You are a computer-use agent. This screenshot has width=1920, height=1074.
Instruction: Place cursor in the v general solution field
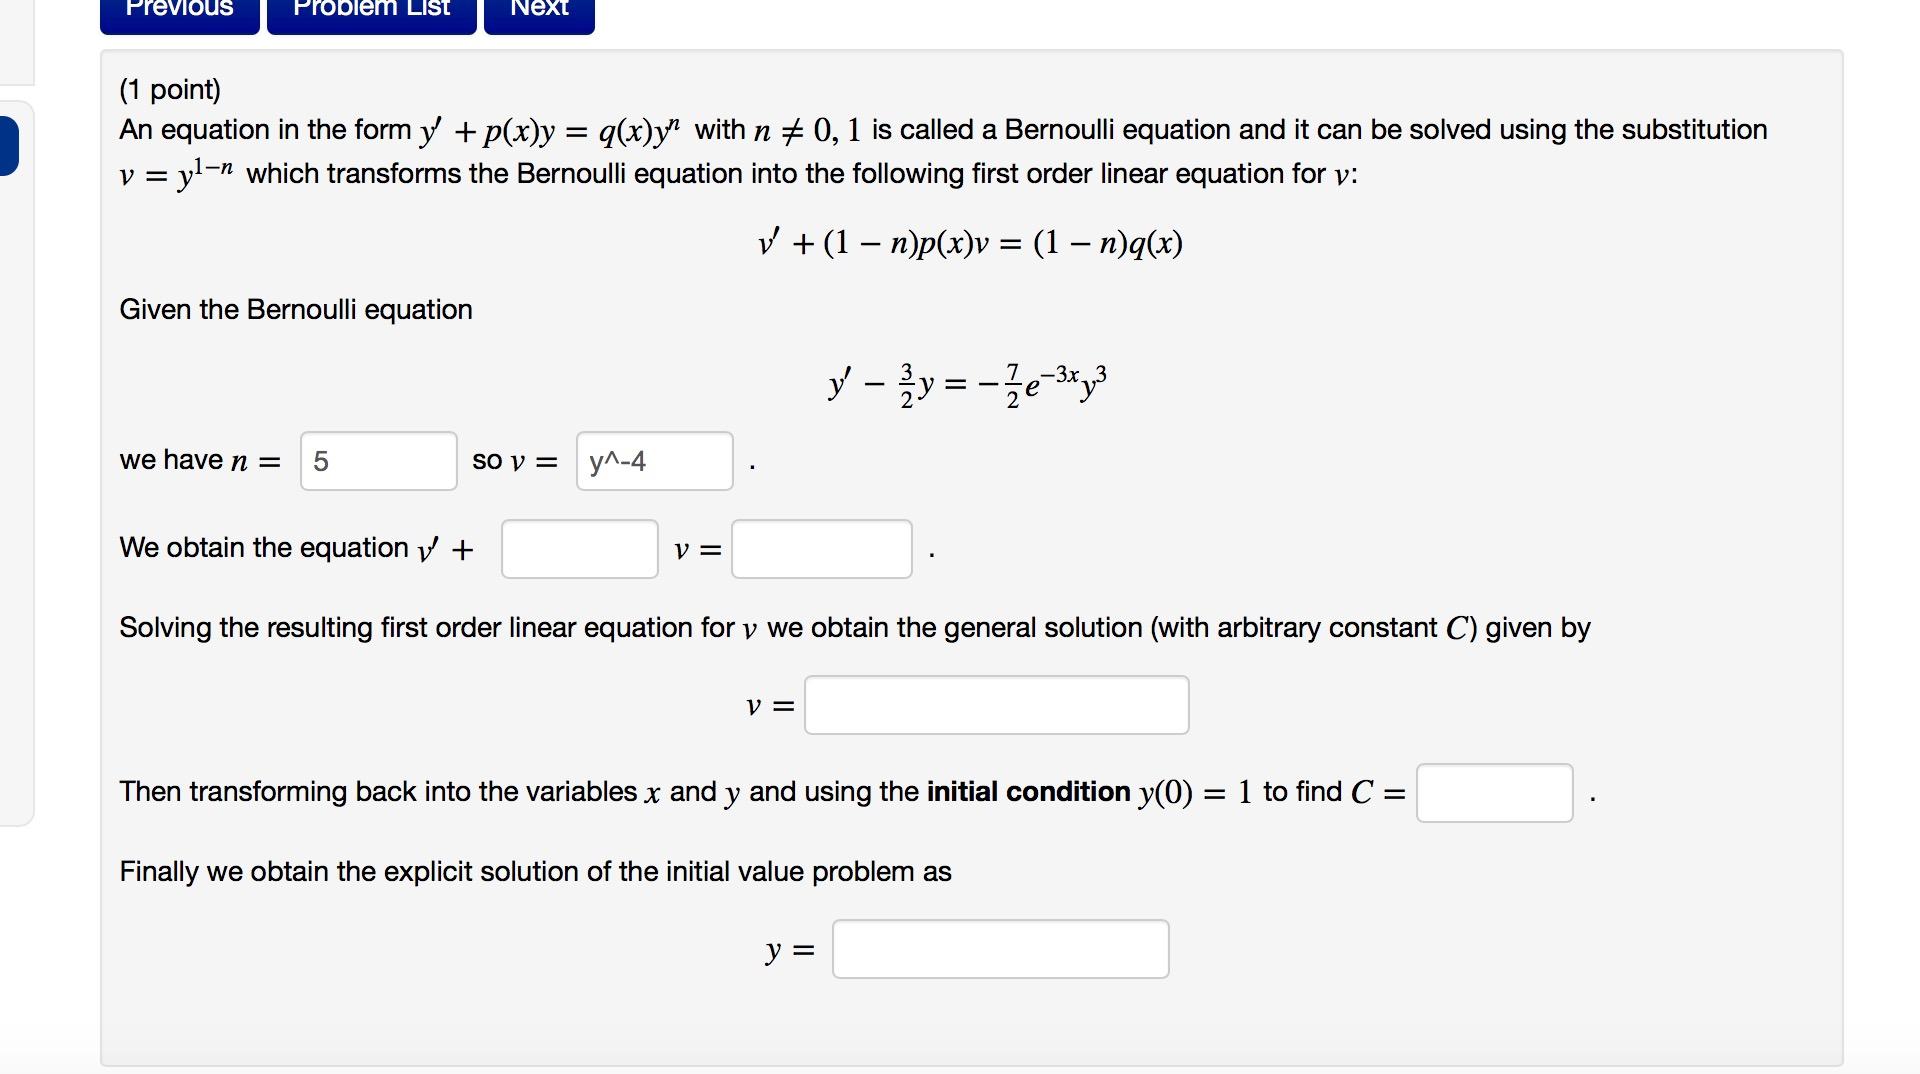[996, 704]
